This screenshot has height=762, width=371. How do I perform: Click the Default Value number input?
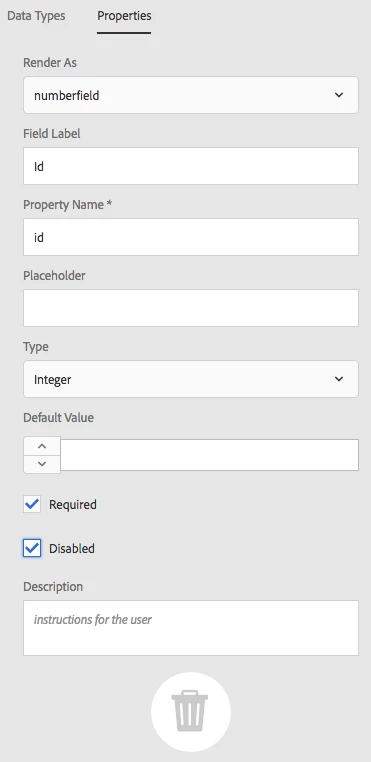[x=210, y=455]
